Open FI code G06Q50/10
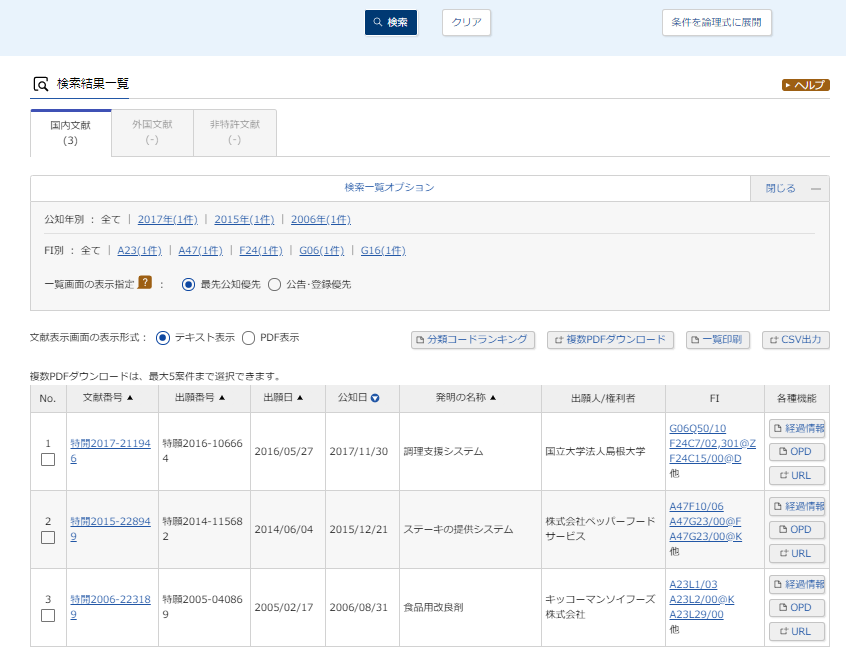Image resolution: width=846 pixels, height=660 pixels. 698,428
